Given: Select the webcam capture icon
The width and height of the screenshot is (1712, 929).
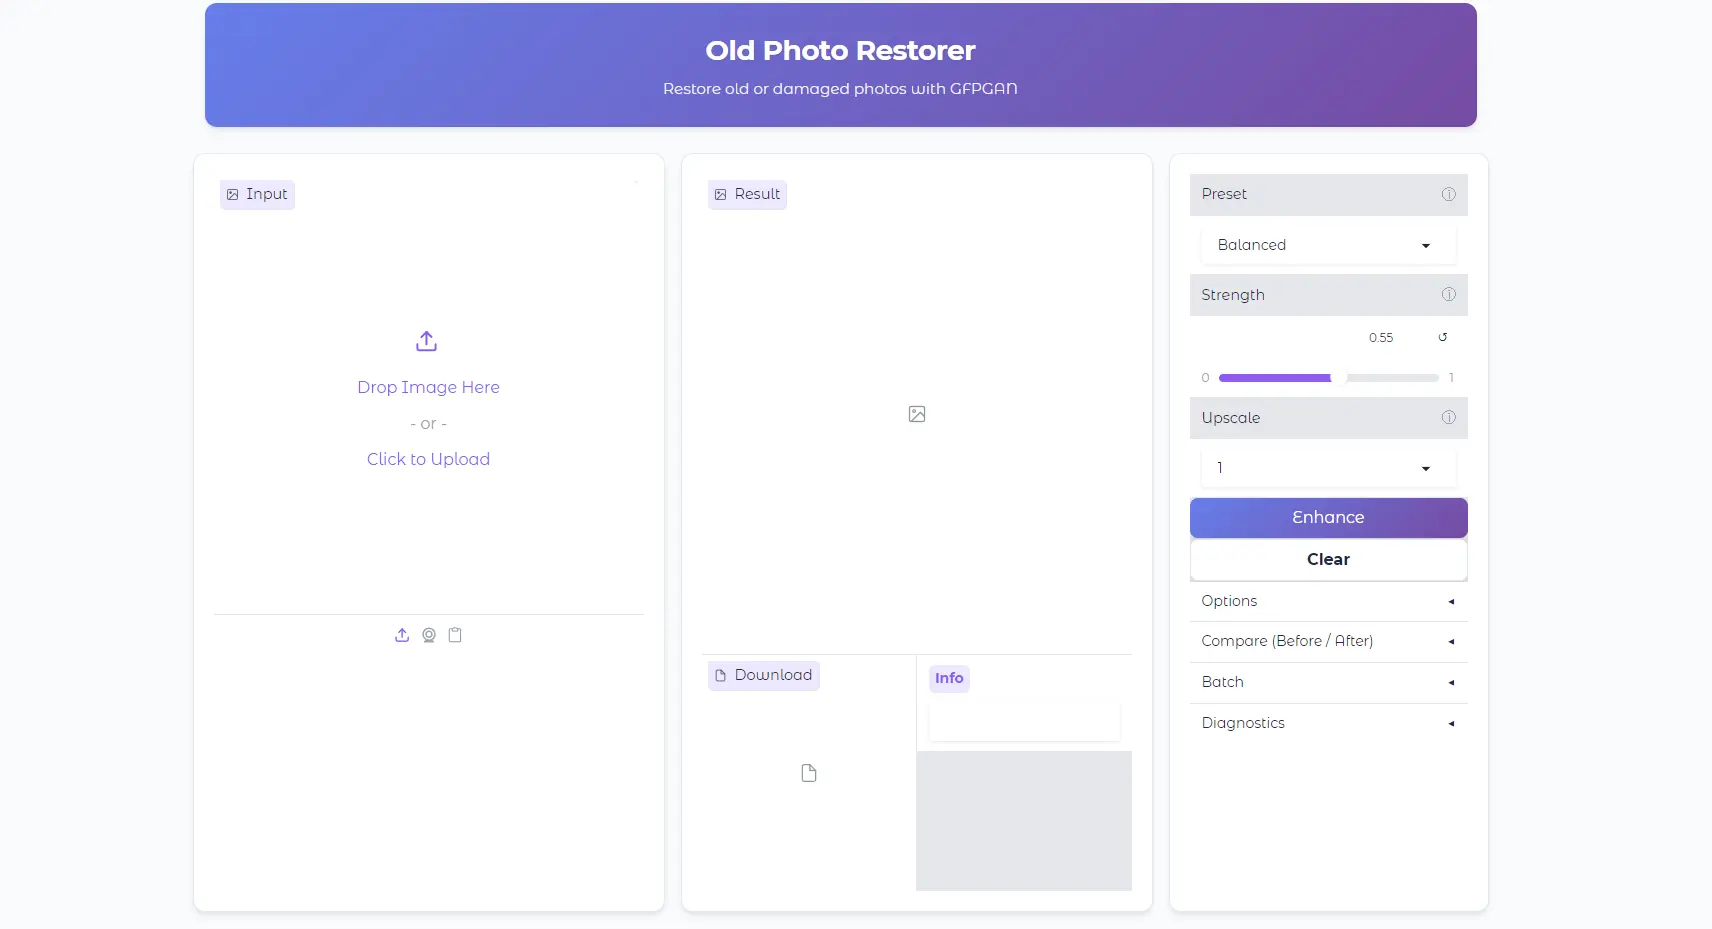Looking at the screenshot, I should point(429,635).
